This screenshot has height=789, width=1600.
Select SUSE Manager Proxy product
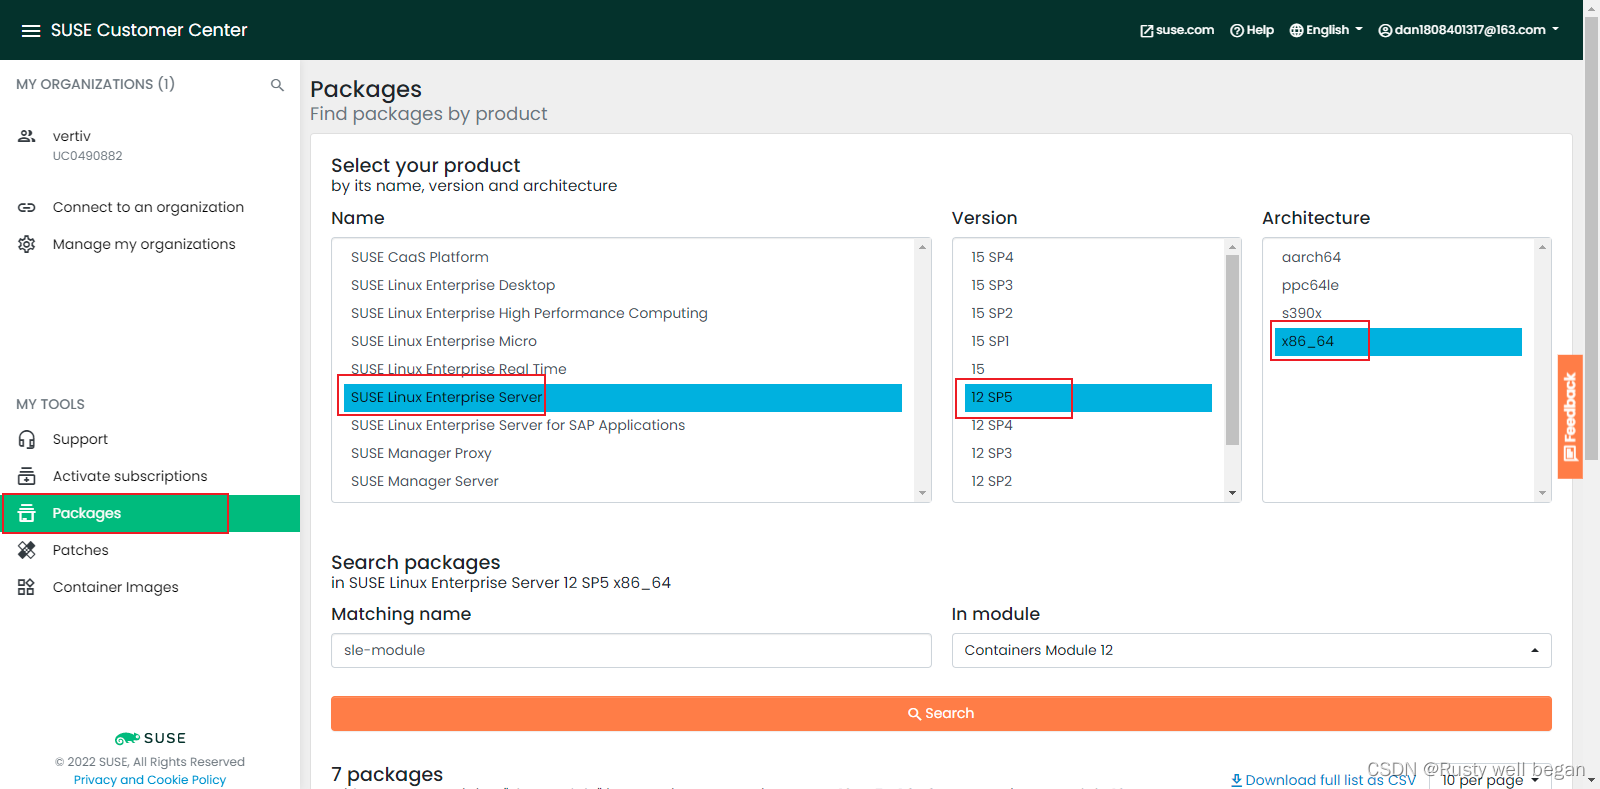pos(623,453)
